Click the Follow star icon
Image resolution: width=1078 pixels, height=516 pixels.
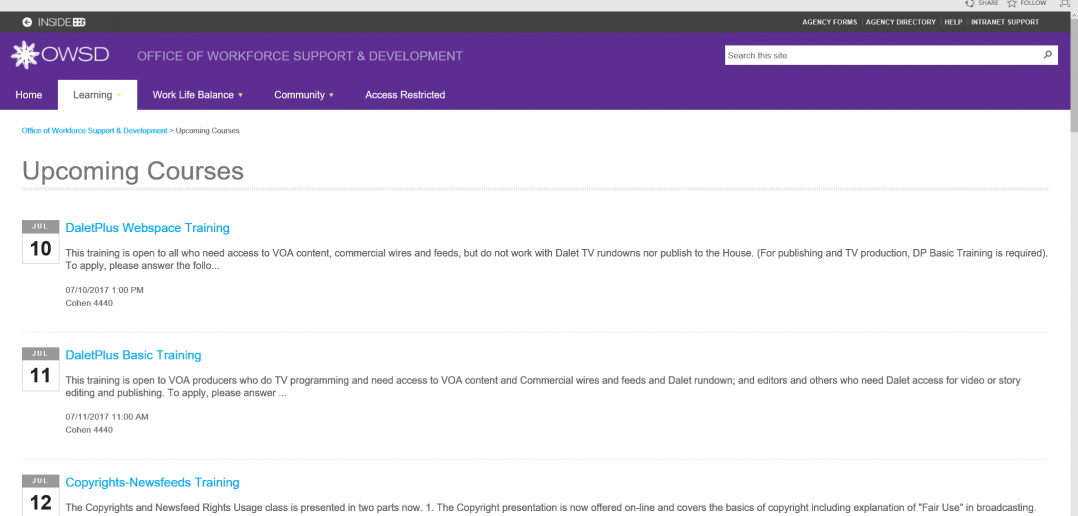(x=1011, y=3)
